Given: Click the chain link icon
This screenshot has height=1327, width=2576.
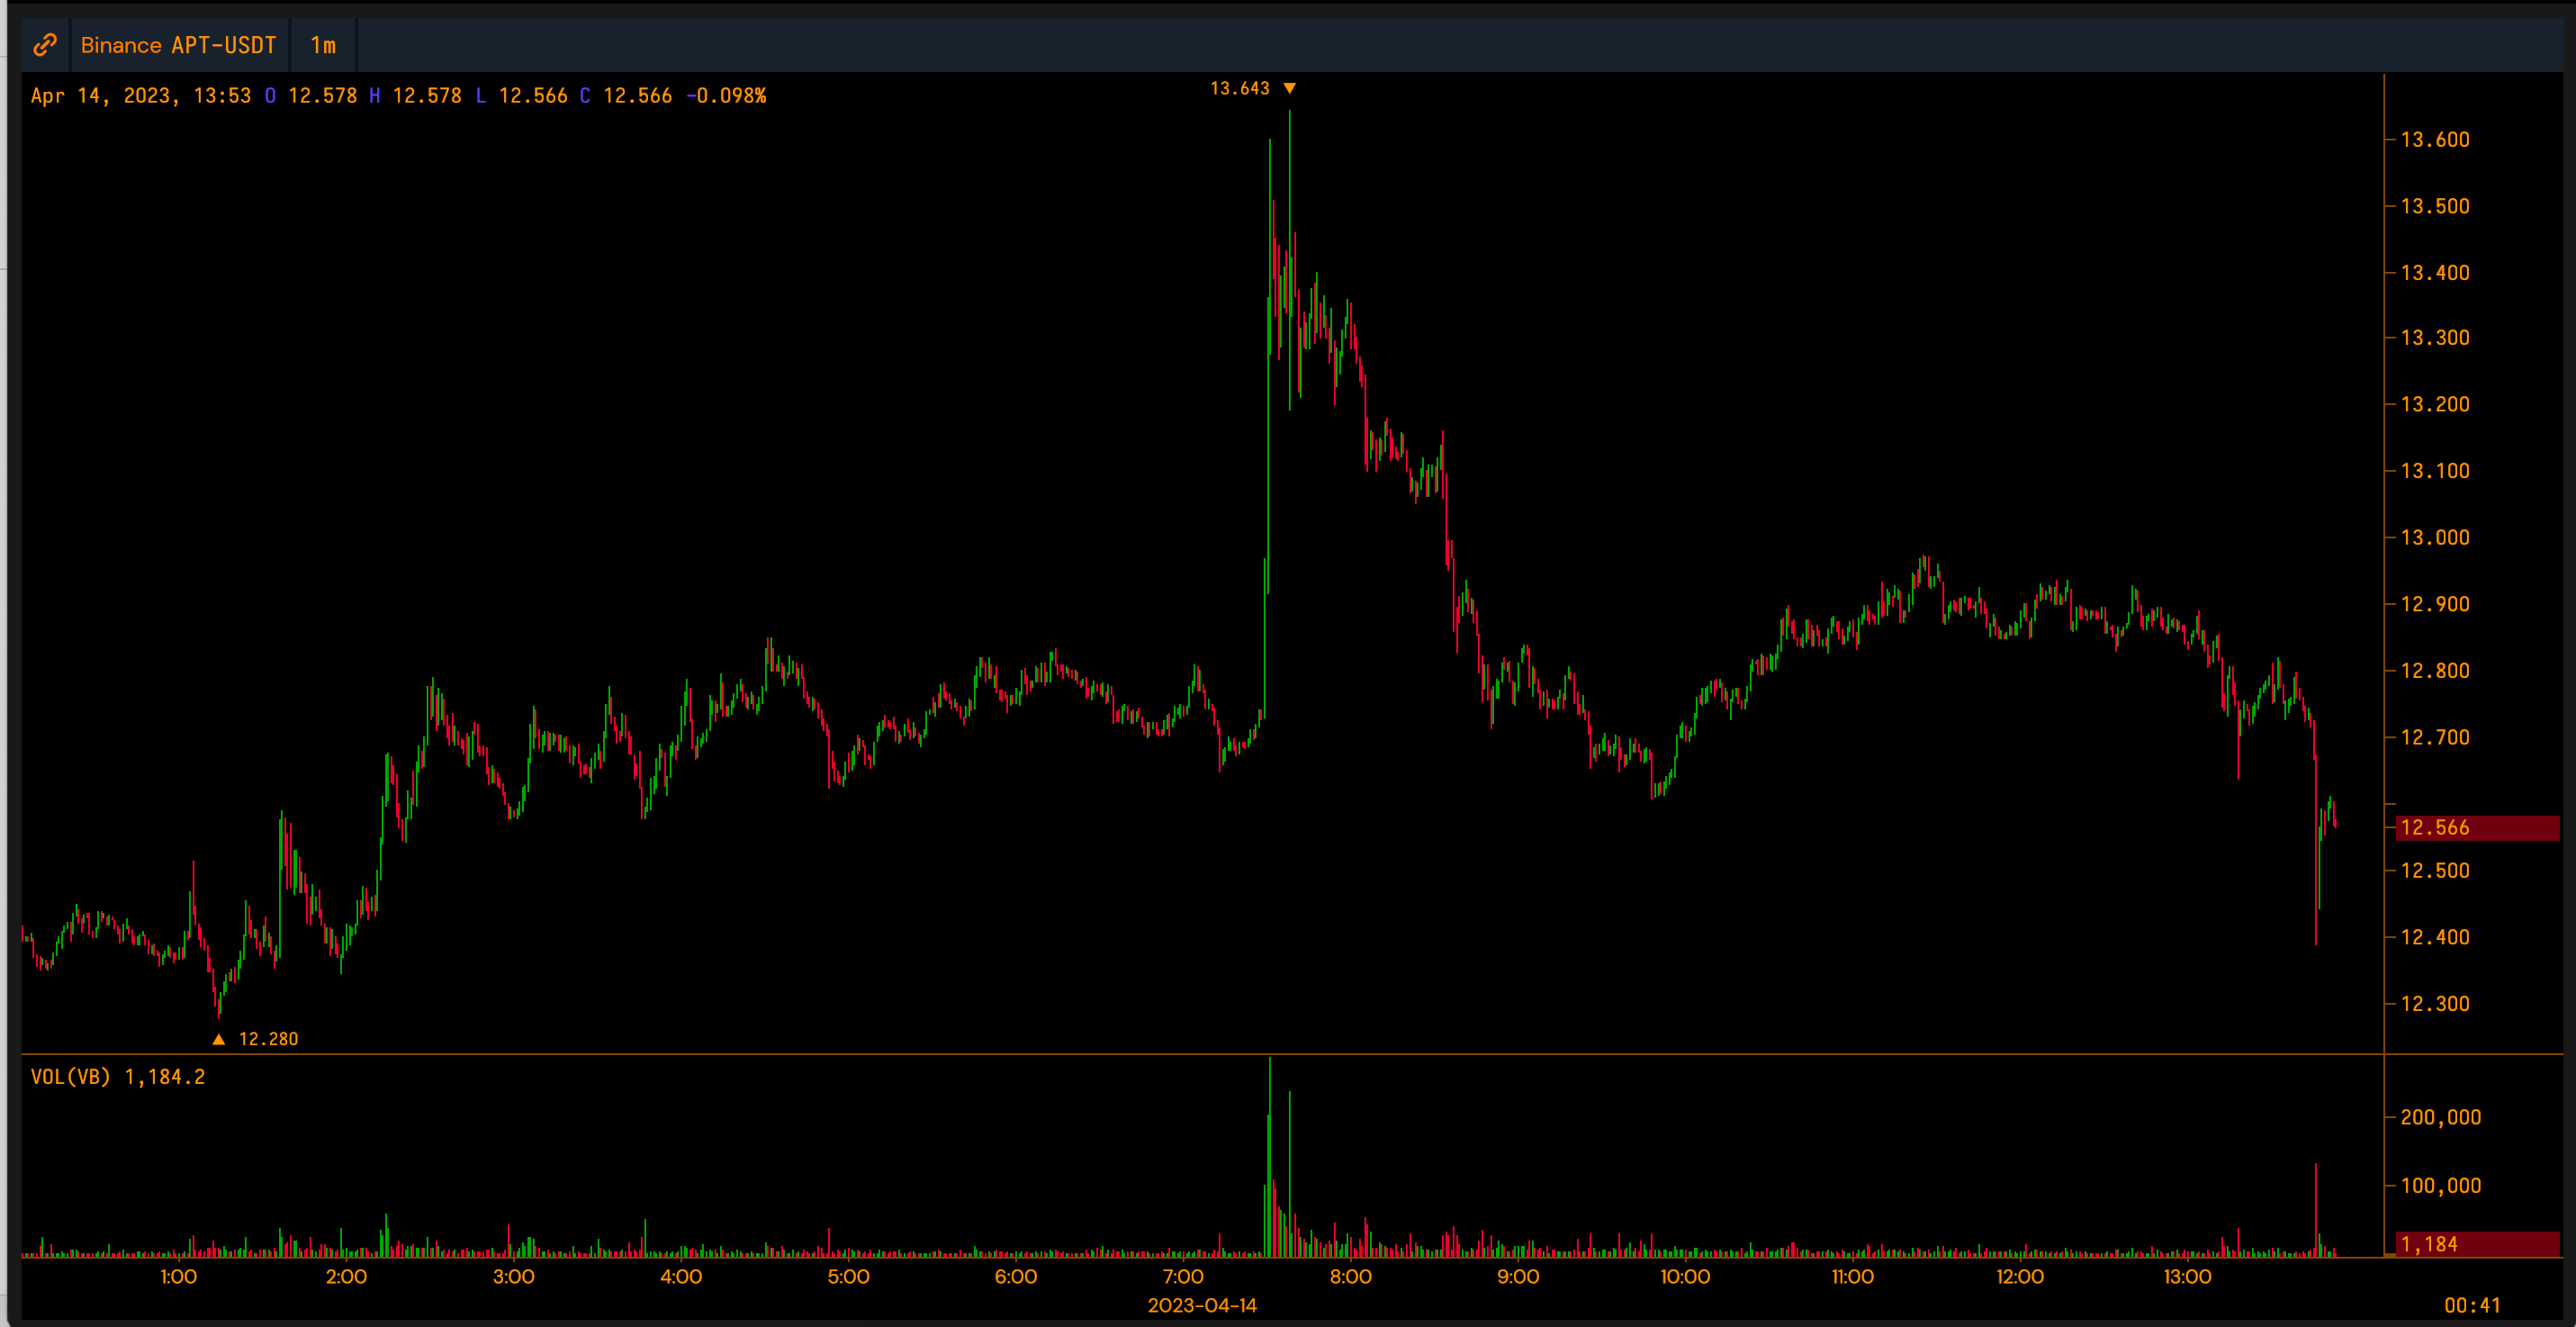Looking at the screenshot, I should click(45, 45).
